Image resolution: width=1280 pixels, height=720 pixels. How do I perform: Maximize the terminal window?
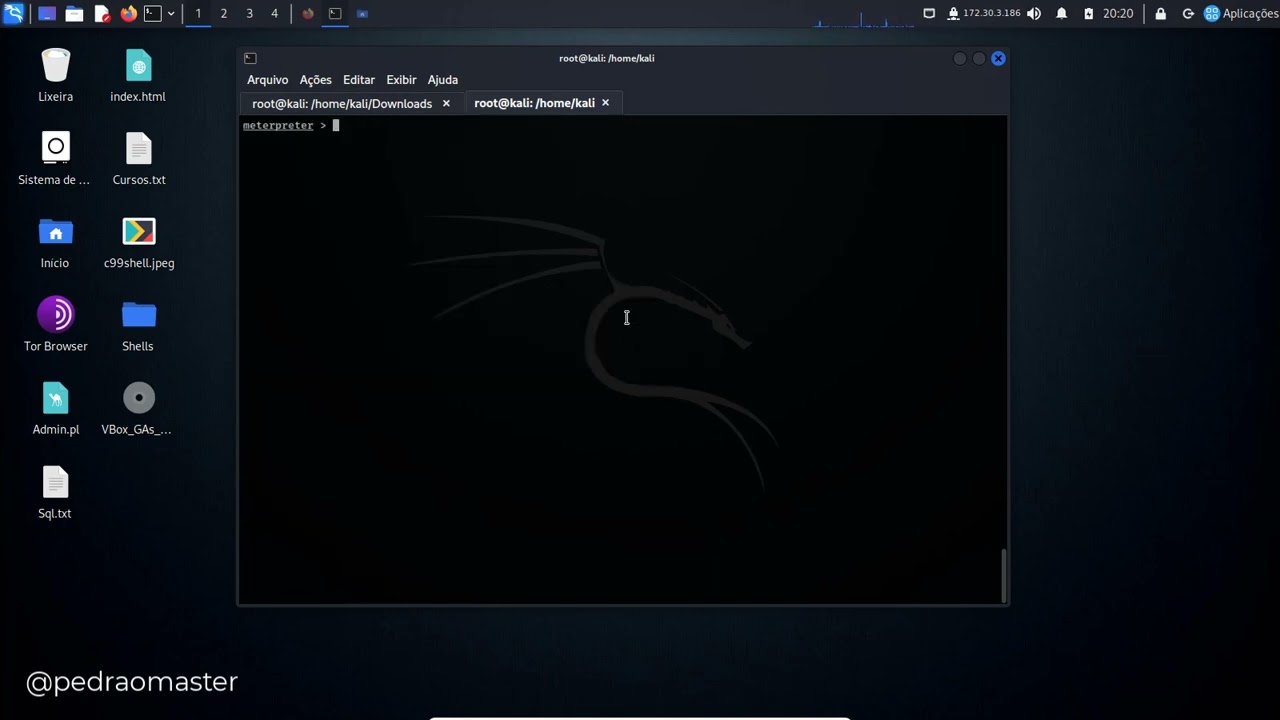tap(979, 58)
